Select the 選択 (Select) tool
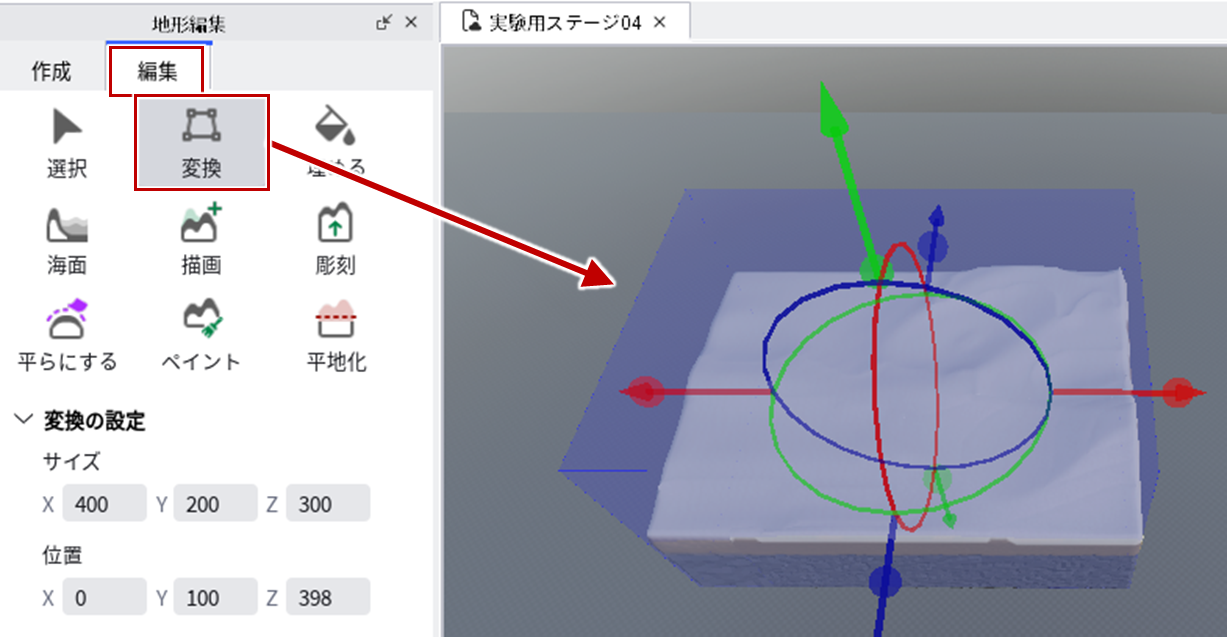 pyautogui.click(x=67, y=144)
